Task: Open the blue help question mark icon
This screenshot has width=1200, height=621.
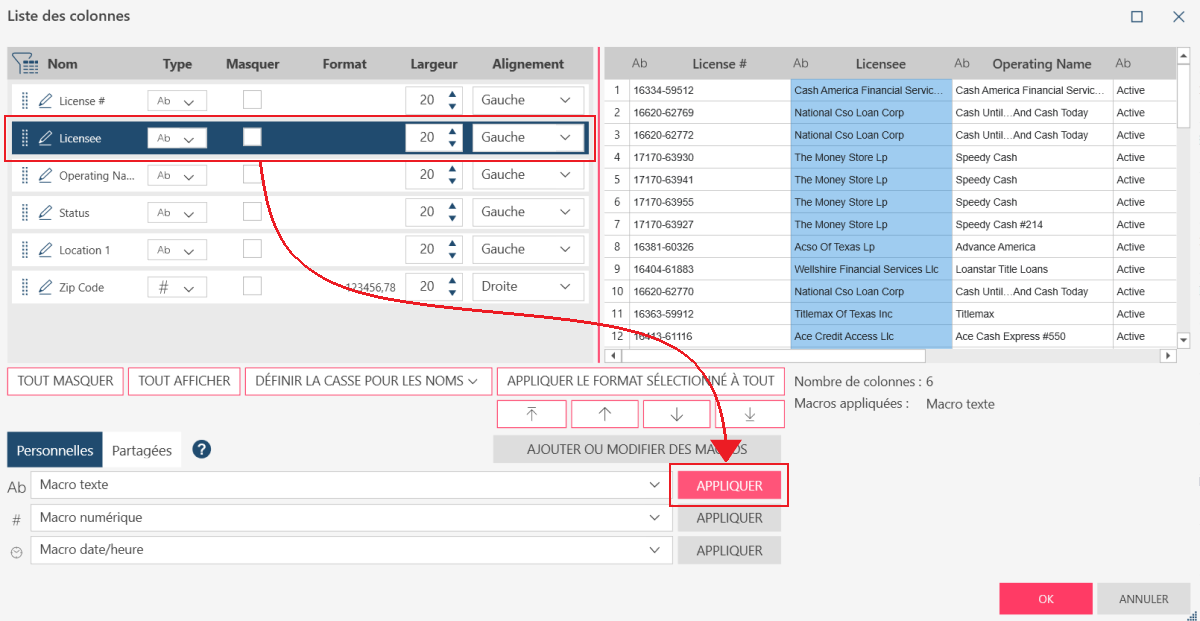Action: click(x=201, y=450)
